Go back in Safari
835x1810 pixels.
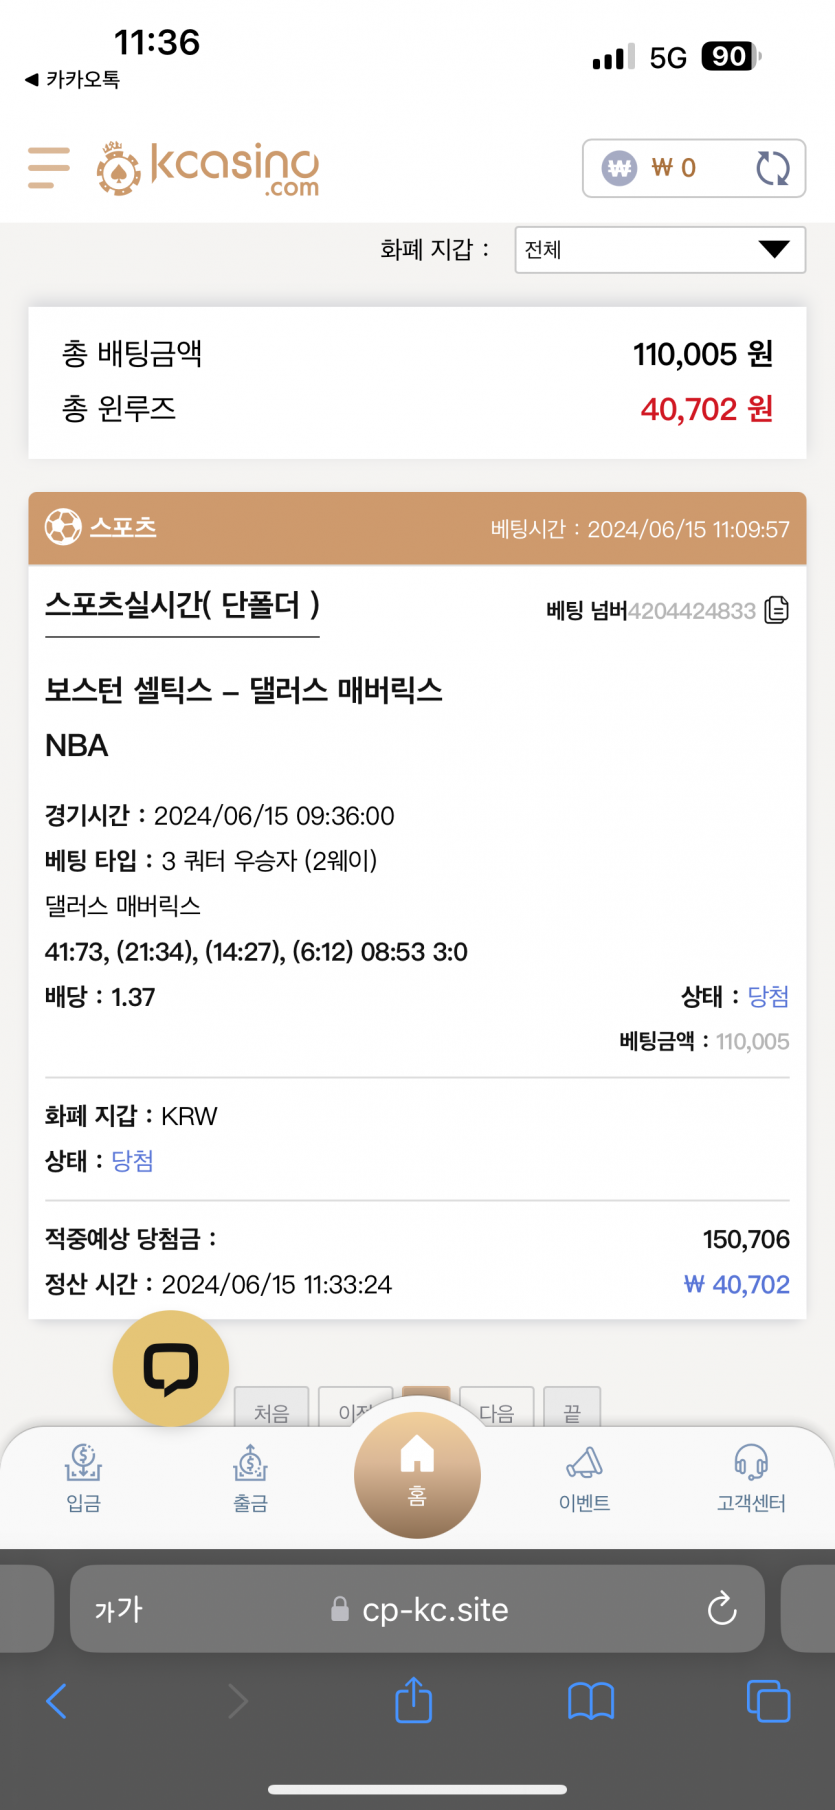57,1701
